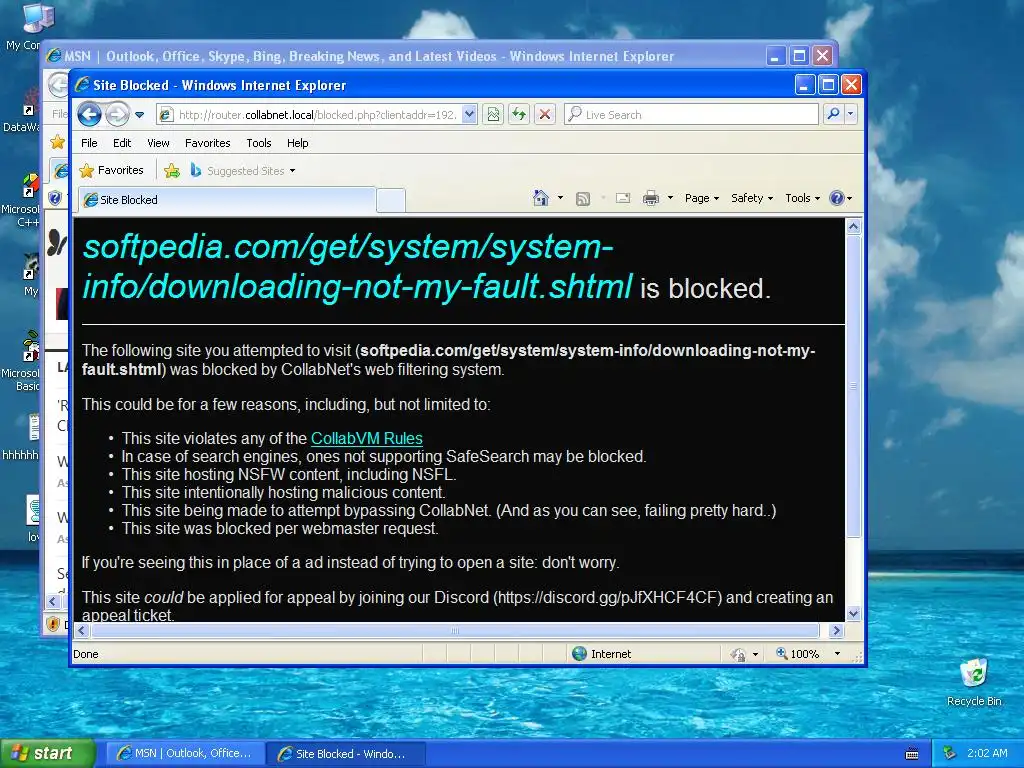Click the Back navigation arrow in Site Blocked window
Screen dimensions: 1024x768
pyautogui.click(x=89, y=114)
